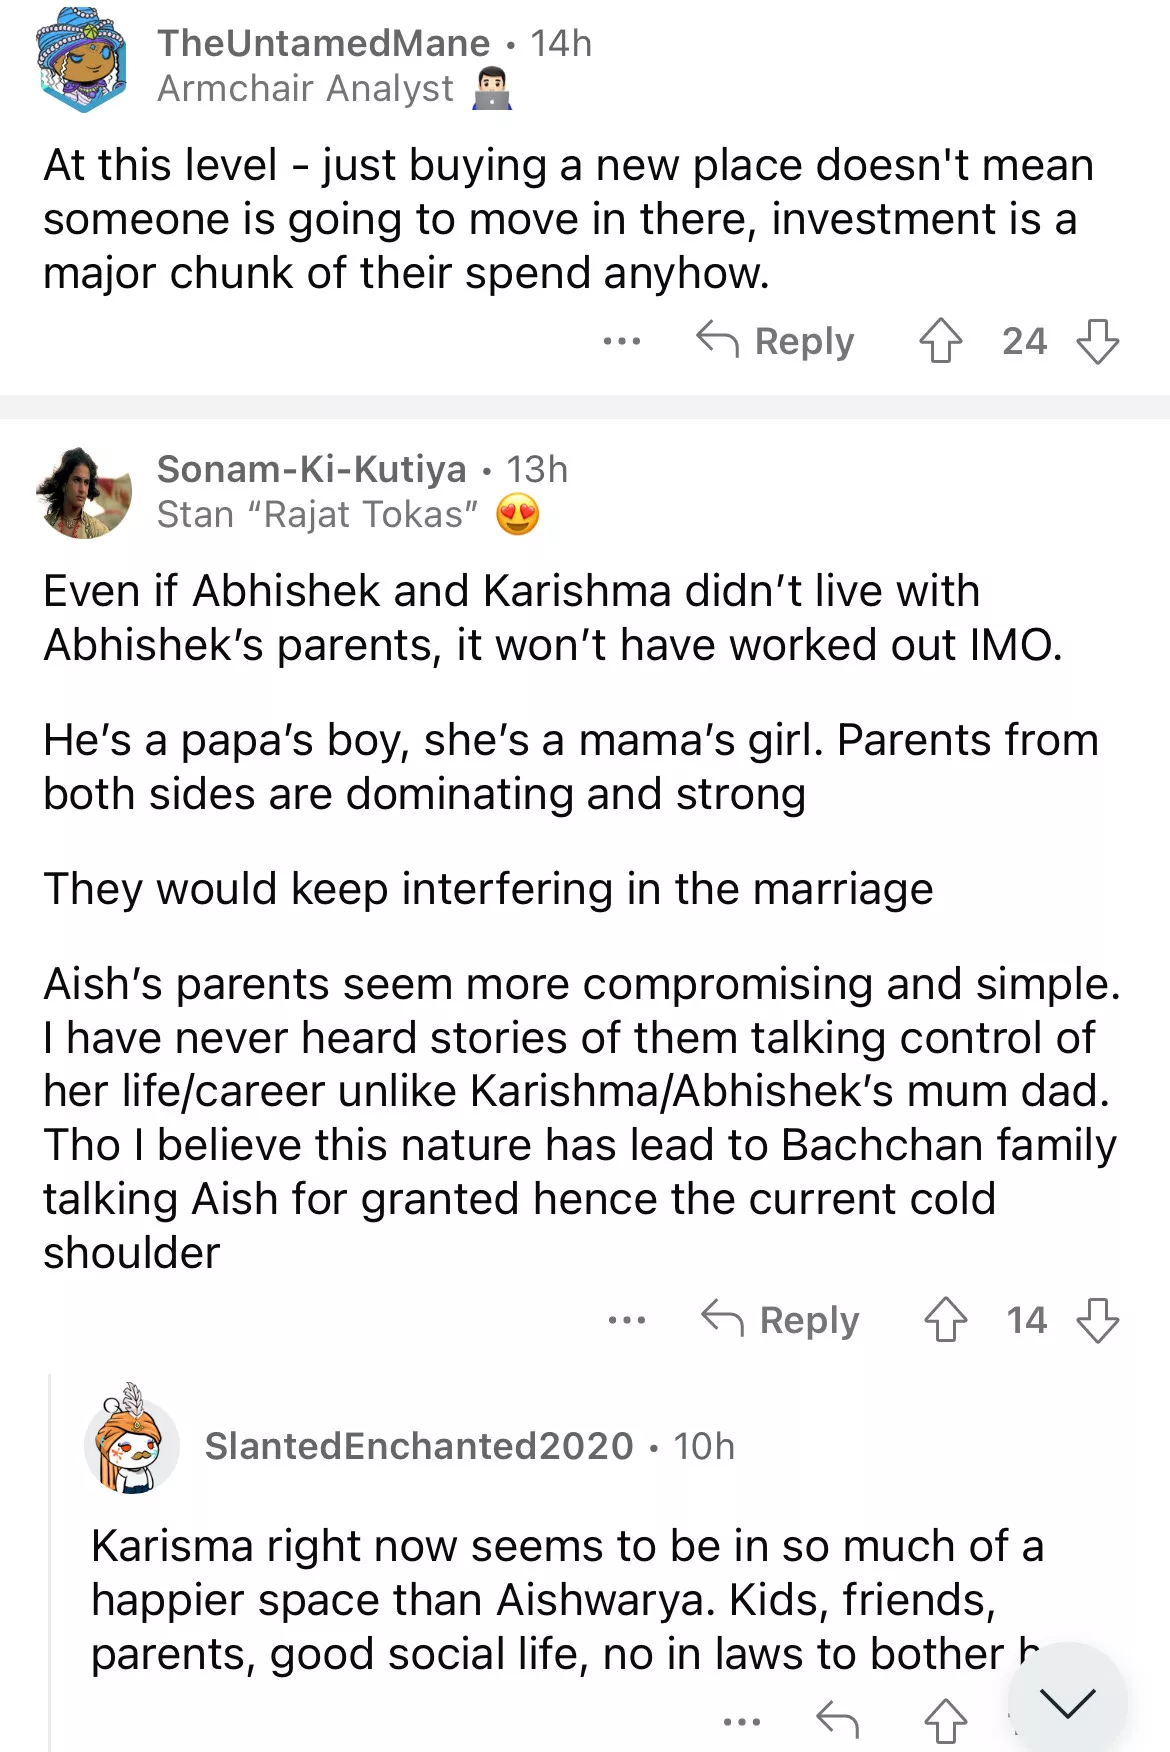View SlantedEnchanted2020's avatar
Image resolution: width=1170 pixels, height=1752 pixels.
(x=131, y=1441)
